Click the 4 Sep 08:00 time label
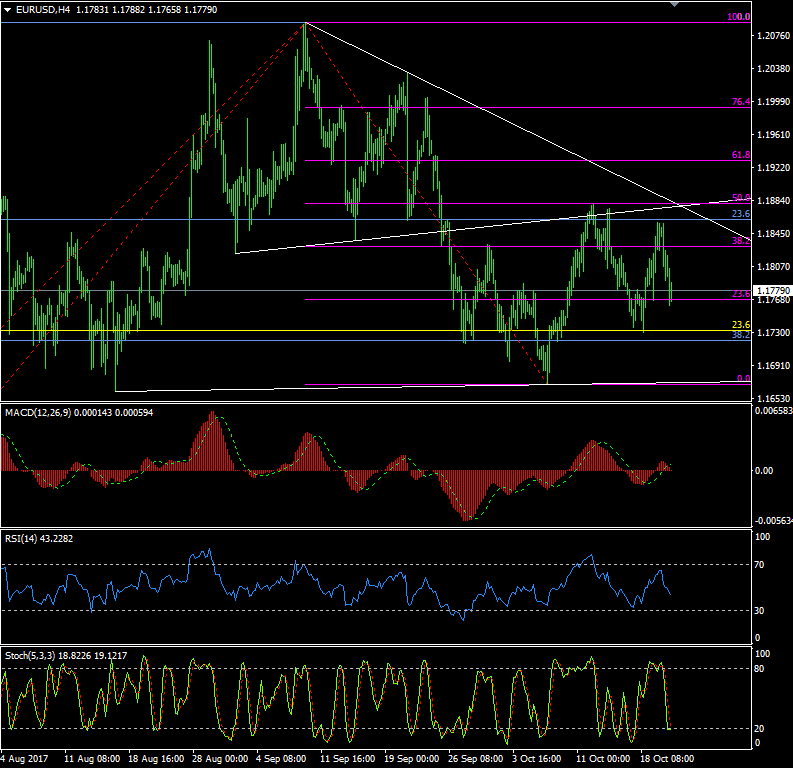 [x=281, y=759]
